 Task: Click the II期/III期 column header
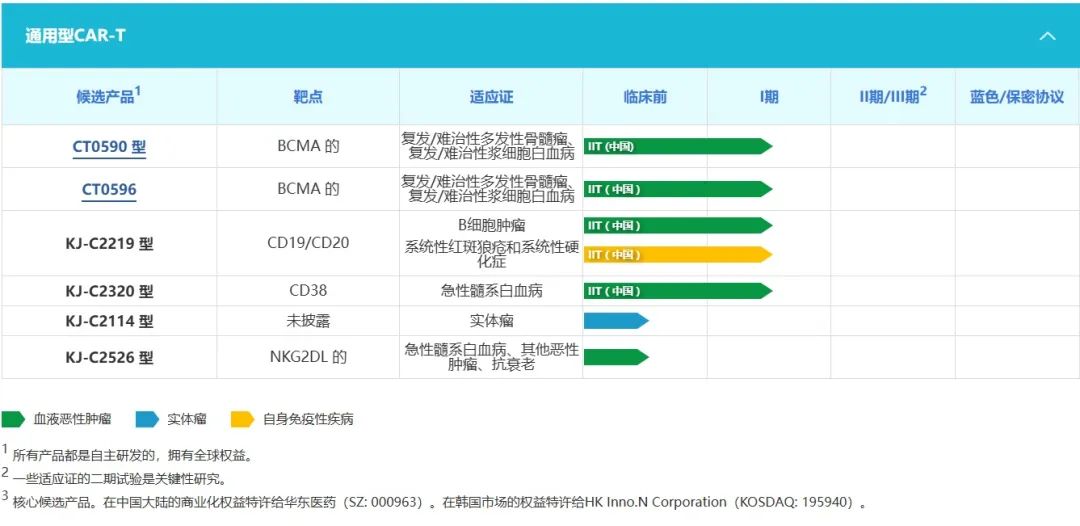click(x=892, y=96)
